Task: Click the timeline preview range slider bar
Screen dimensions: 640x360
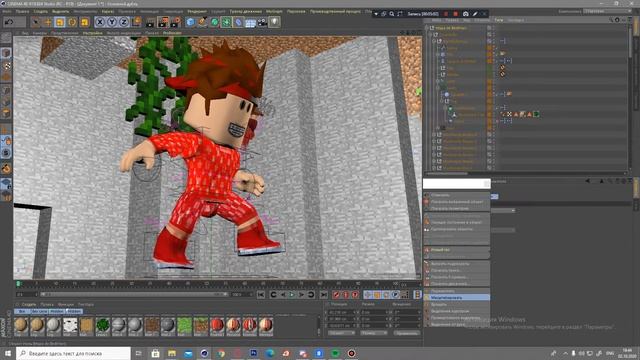Action: click(134, 294)
